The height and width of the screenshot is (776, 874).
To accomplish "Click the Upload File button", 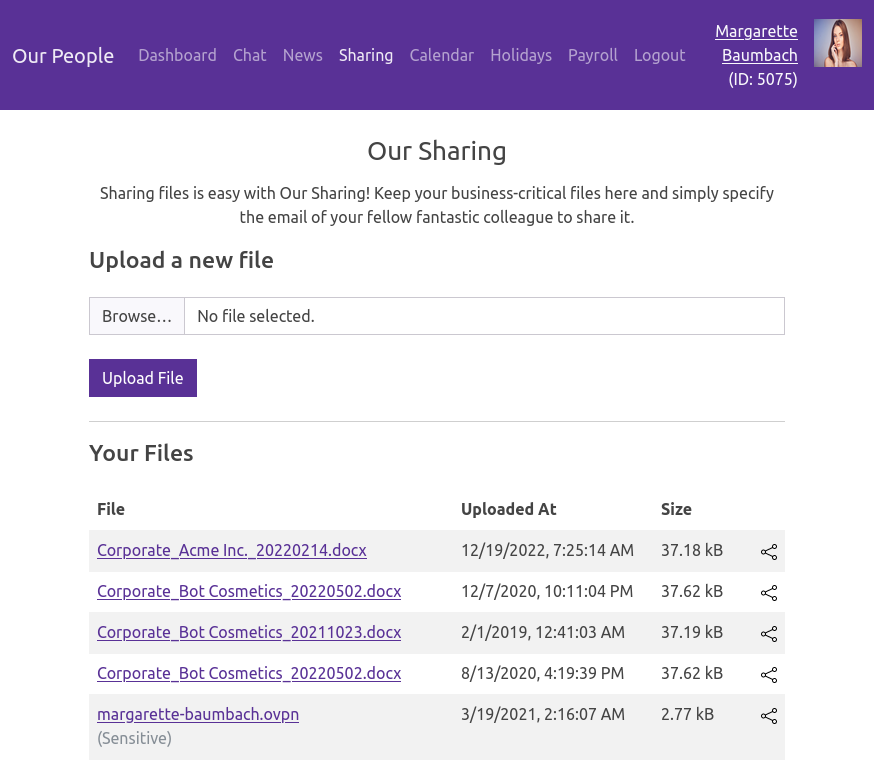I will click(x=143, y=378).
